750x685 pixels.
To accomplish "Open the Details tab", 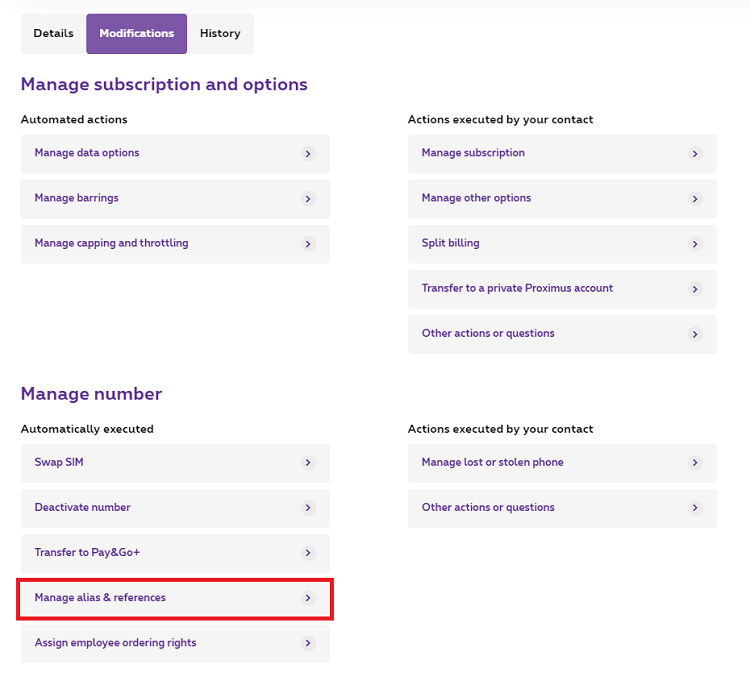I will (x=53, y=33).
